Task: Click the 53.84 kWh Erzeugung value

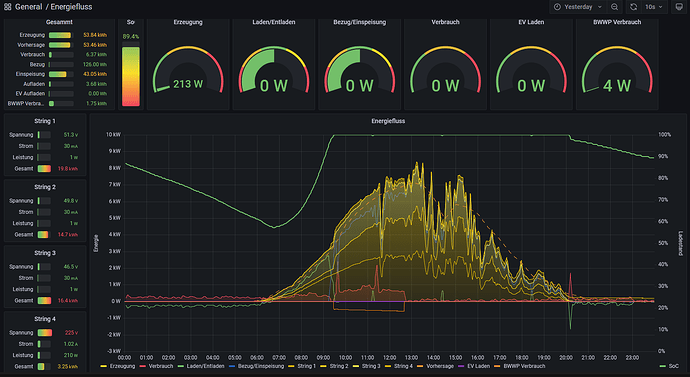Action: [x=95, y=35]
